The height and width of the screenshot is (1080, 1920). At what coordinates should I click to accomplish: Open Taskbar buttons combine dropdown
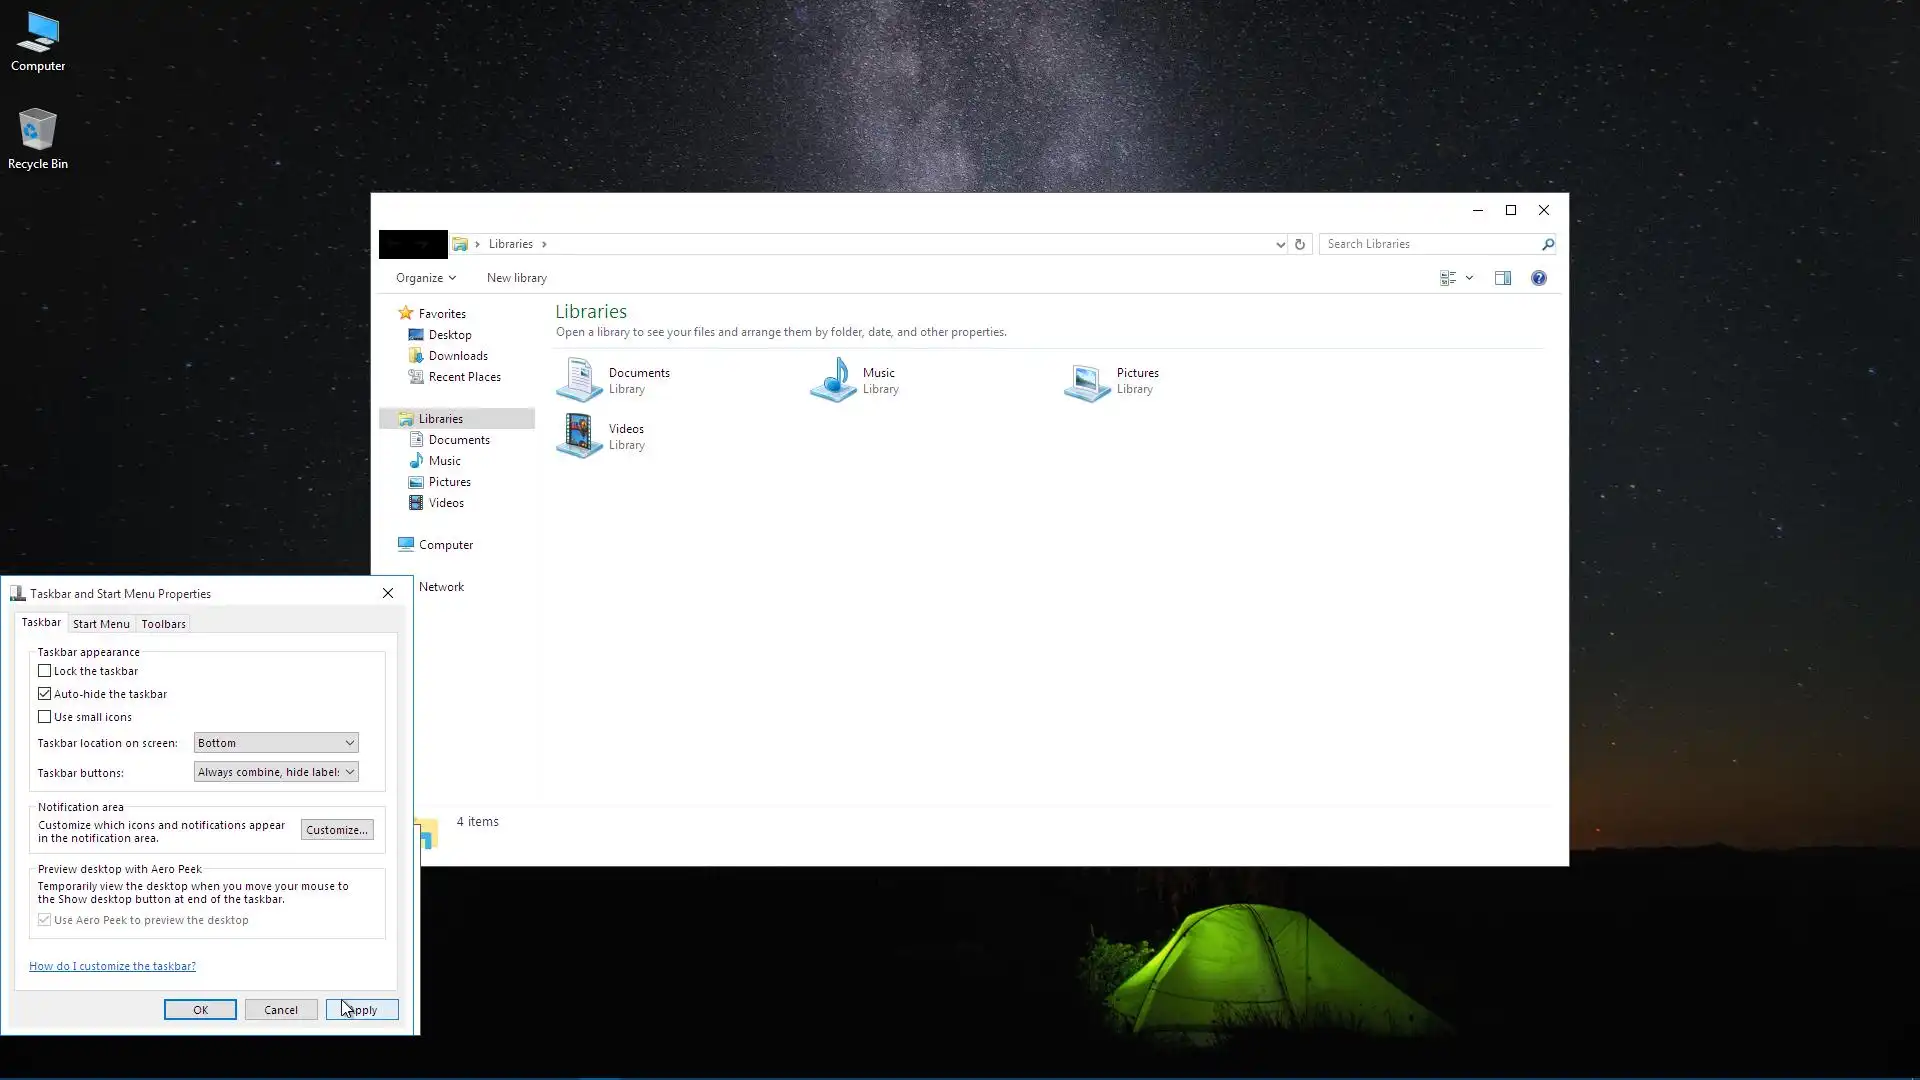click(x=276, y=772)
